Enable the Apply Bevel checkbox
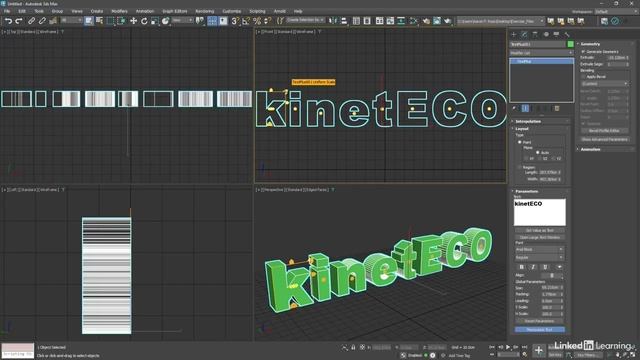 coord(583,77)
